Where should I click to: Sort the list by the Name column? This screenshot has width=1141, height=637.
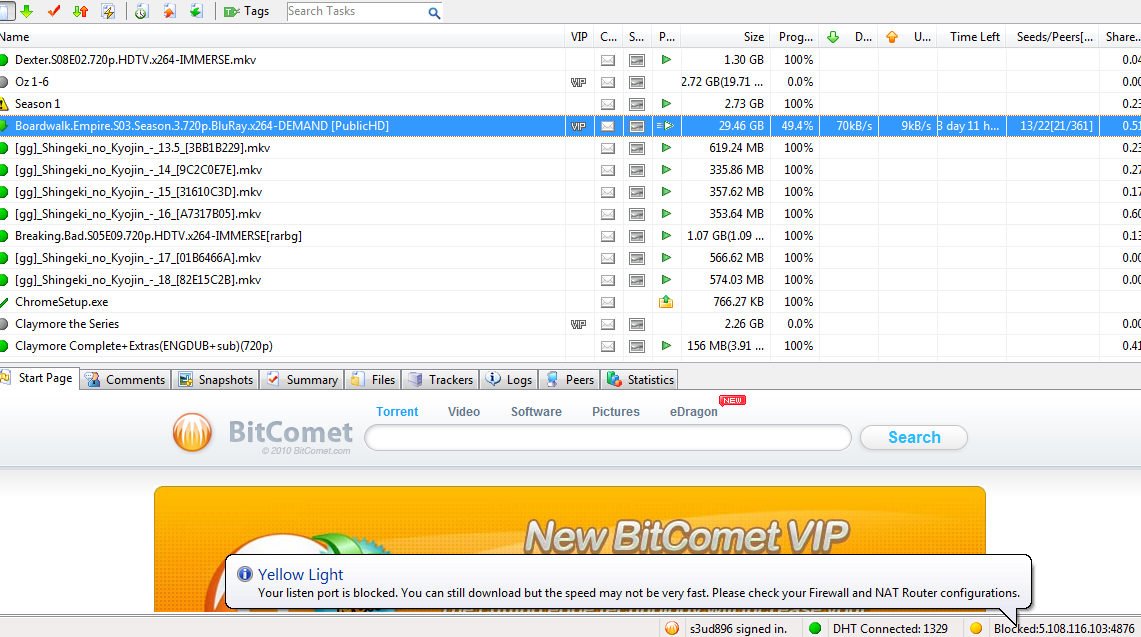pyautogui.click(x=282, y=36)
